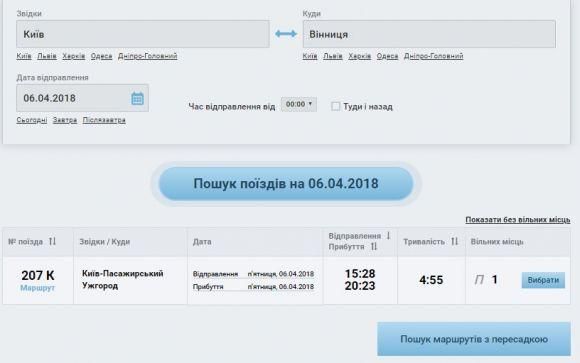Select the 'Післязавтра' date shortcut
The width and height of the screenshot is (580, 363).
(104, 120)
